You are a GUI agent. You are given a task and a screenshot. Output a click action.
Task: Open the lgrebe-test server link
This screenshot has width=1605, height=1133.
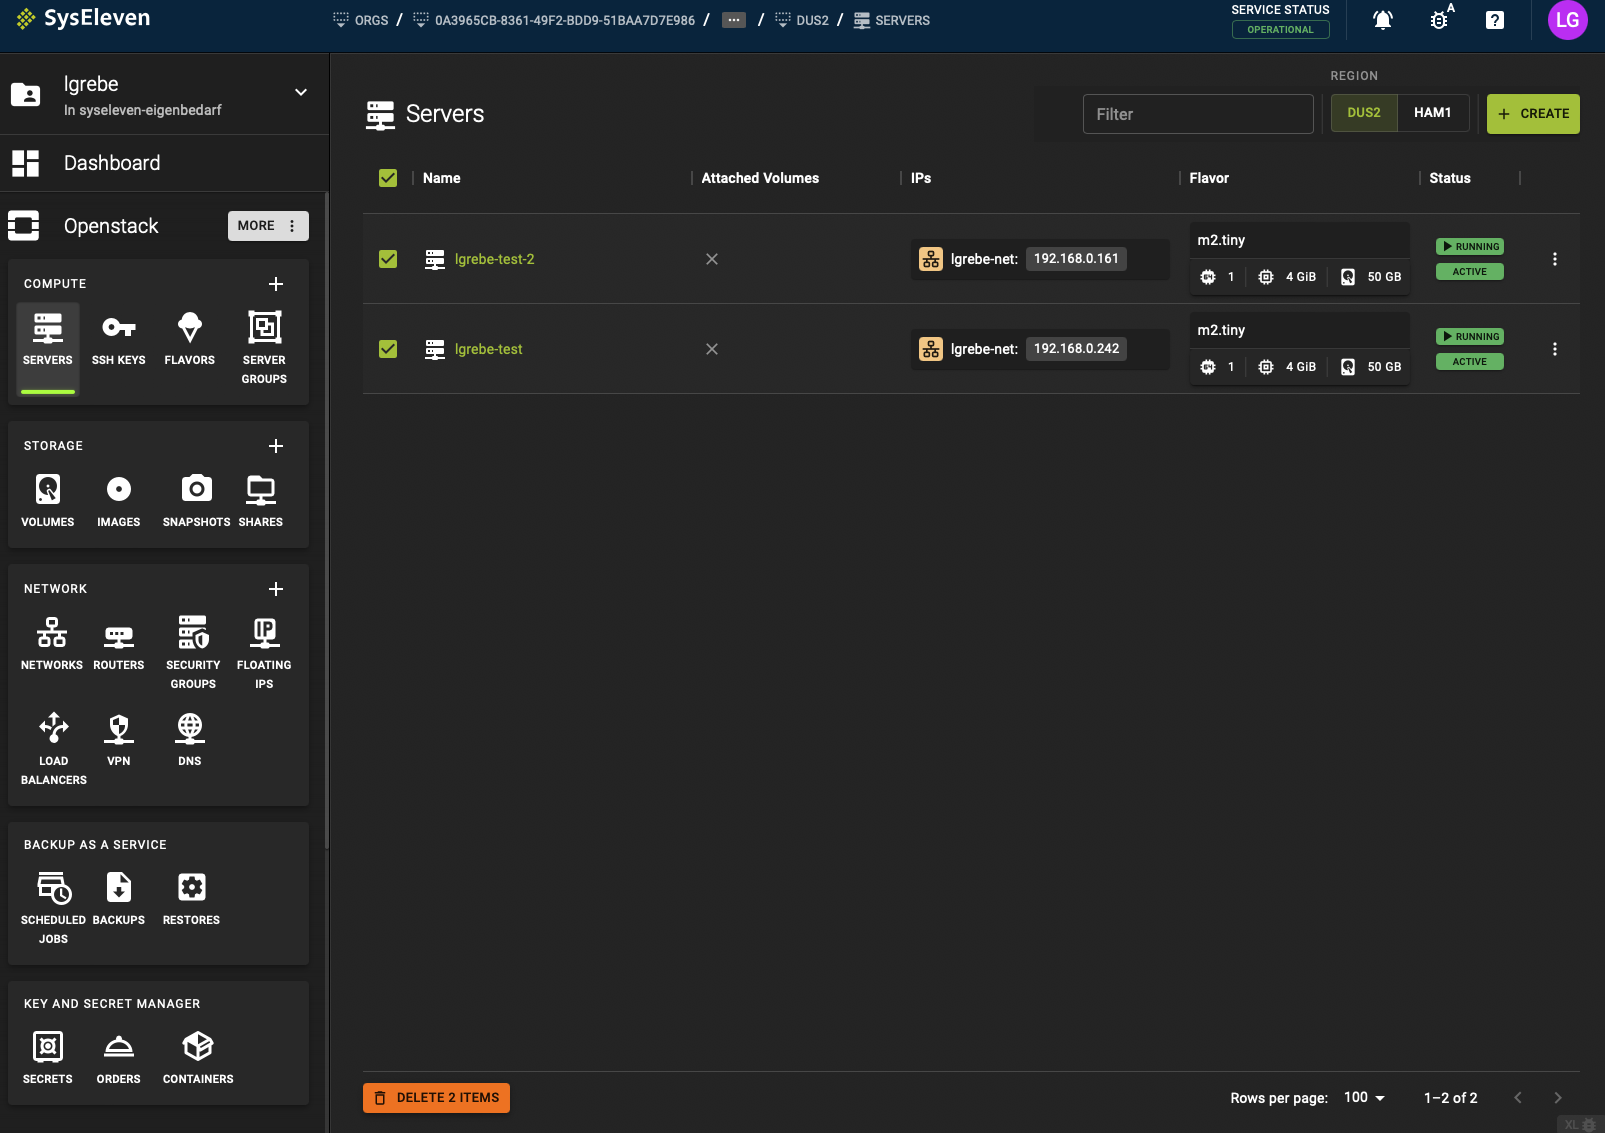tap(488, 349)
